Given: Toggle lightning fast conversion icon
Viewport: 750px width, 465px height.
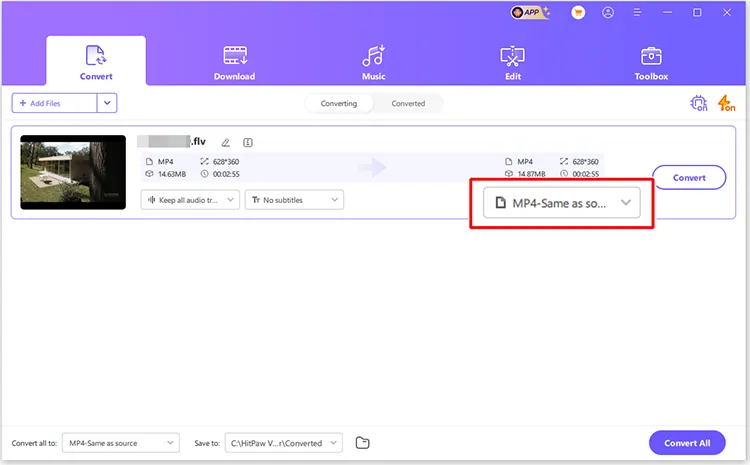Looking at the screenshot, I should (726, 103).
